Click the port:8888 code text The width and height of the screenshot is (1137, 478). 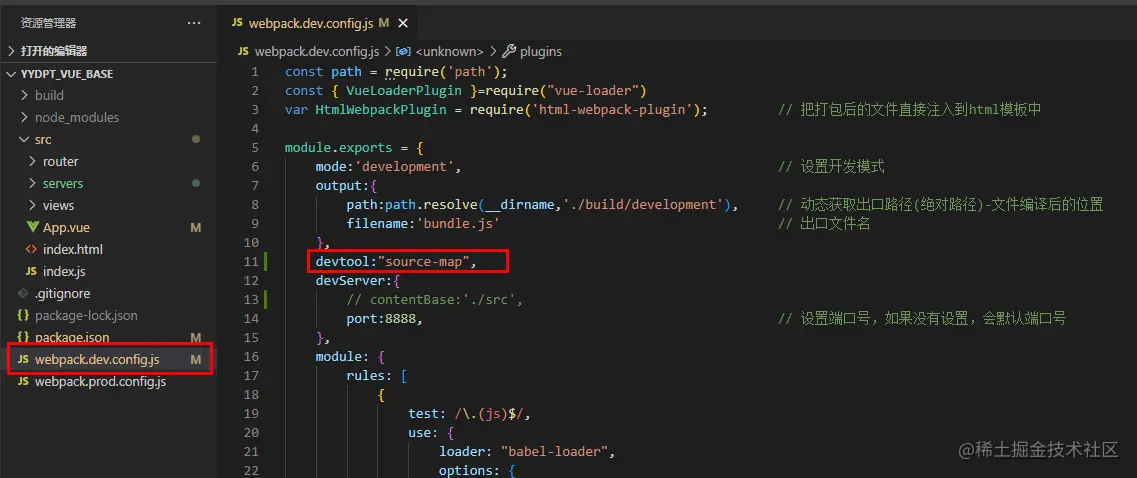coord(384,318)
